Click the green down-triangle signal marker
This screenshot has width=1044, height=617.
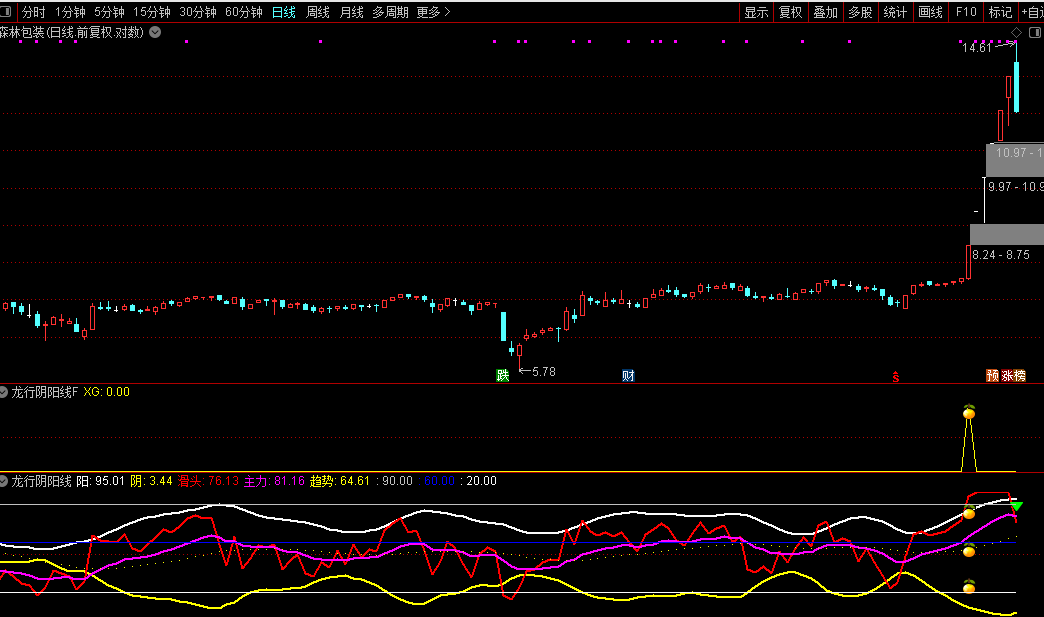(x=1016, y=507)
